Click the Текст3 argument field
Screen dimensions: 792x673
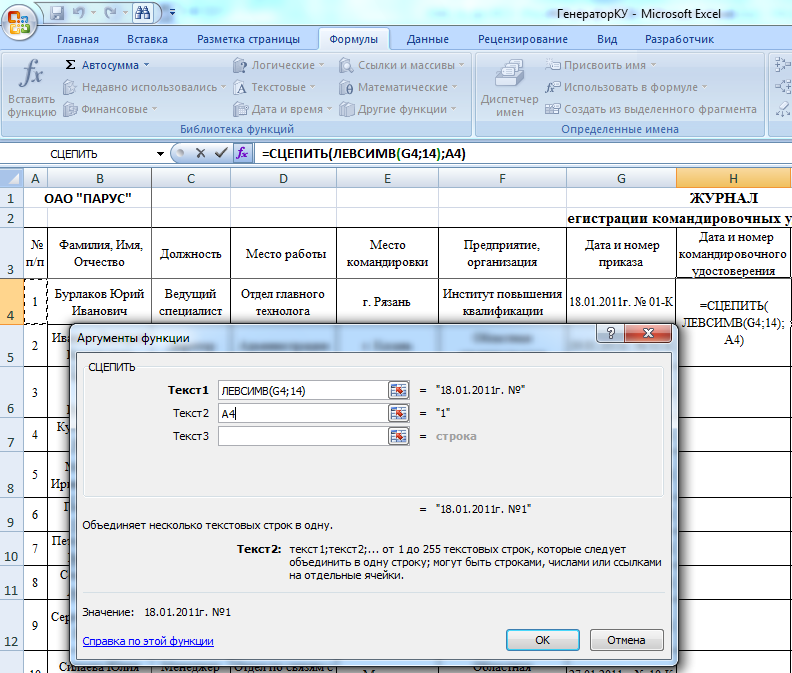click(303, 436)
